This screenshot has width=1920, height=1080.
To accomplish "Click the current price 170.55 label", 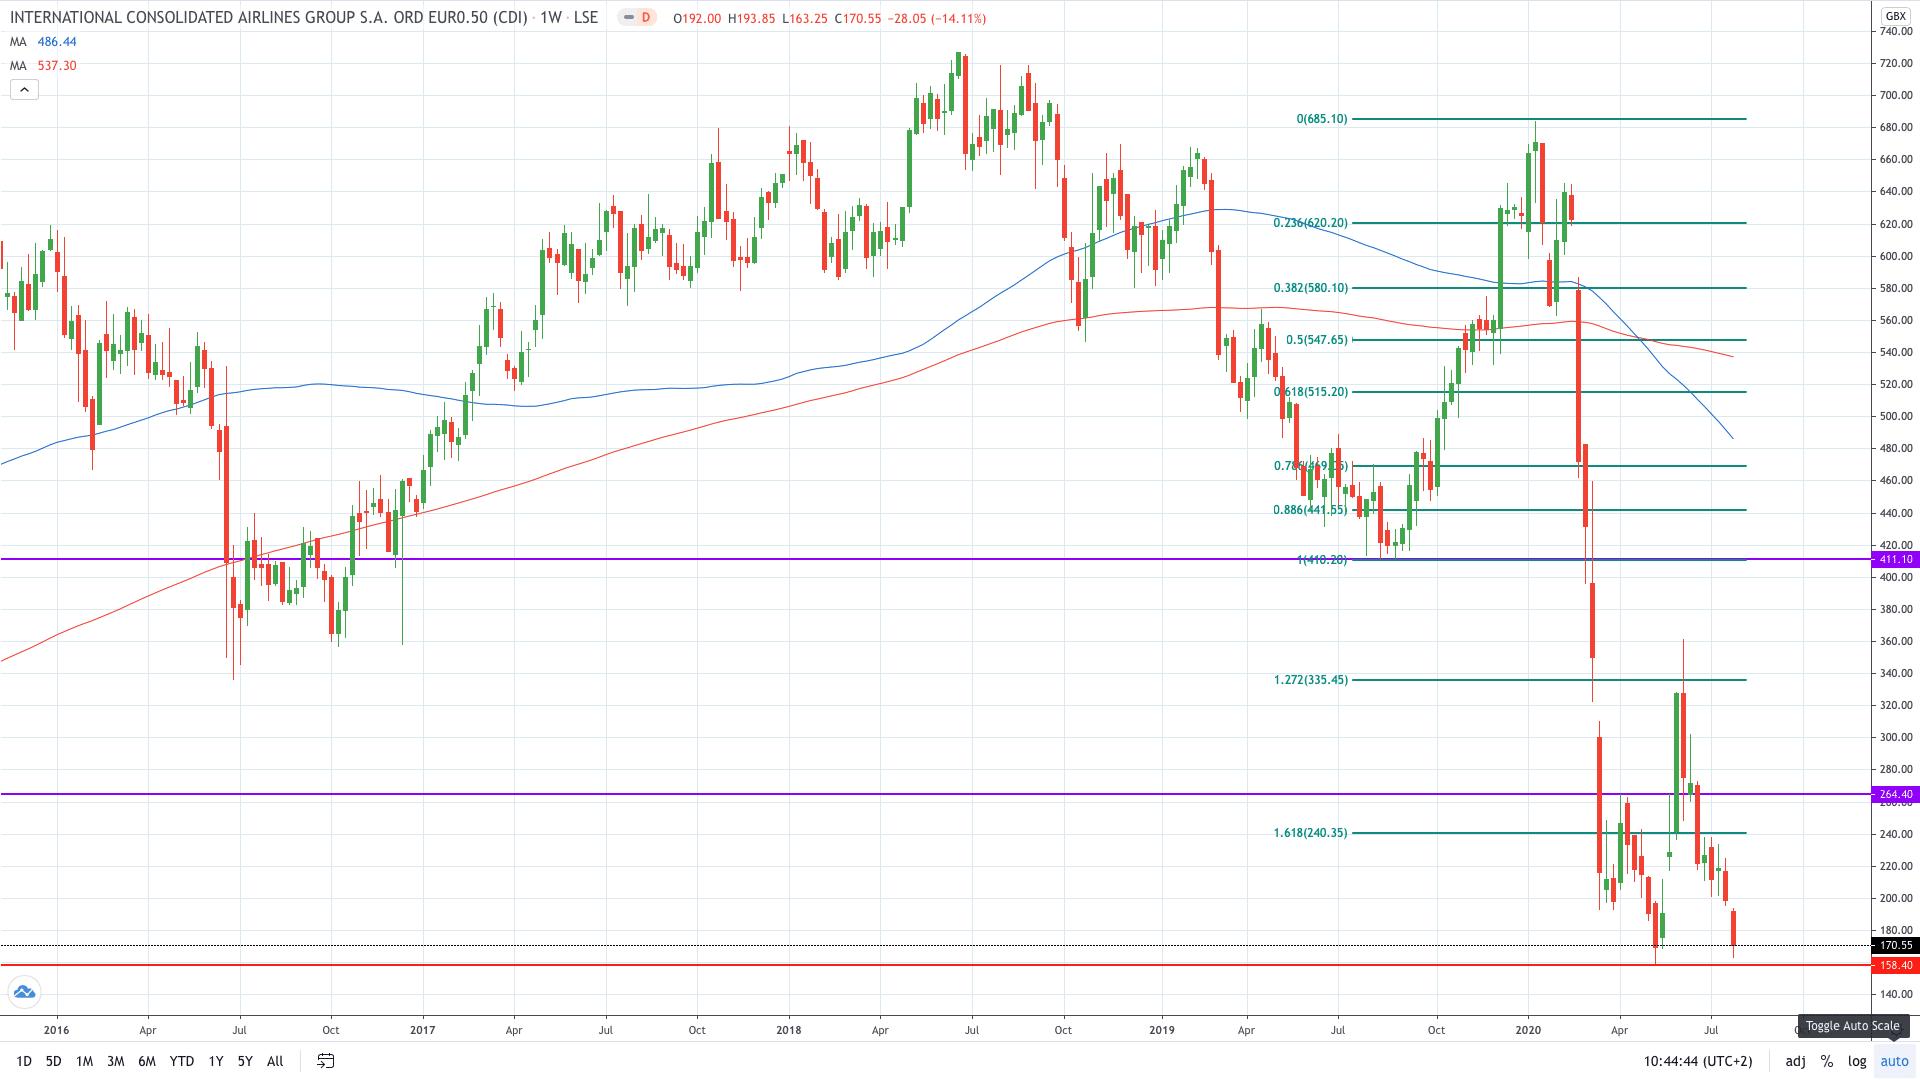I will [x=1895, y=945].
